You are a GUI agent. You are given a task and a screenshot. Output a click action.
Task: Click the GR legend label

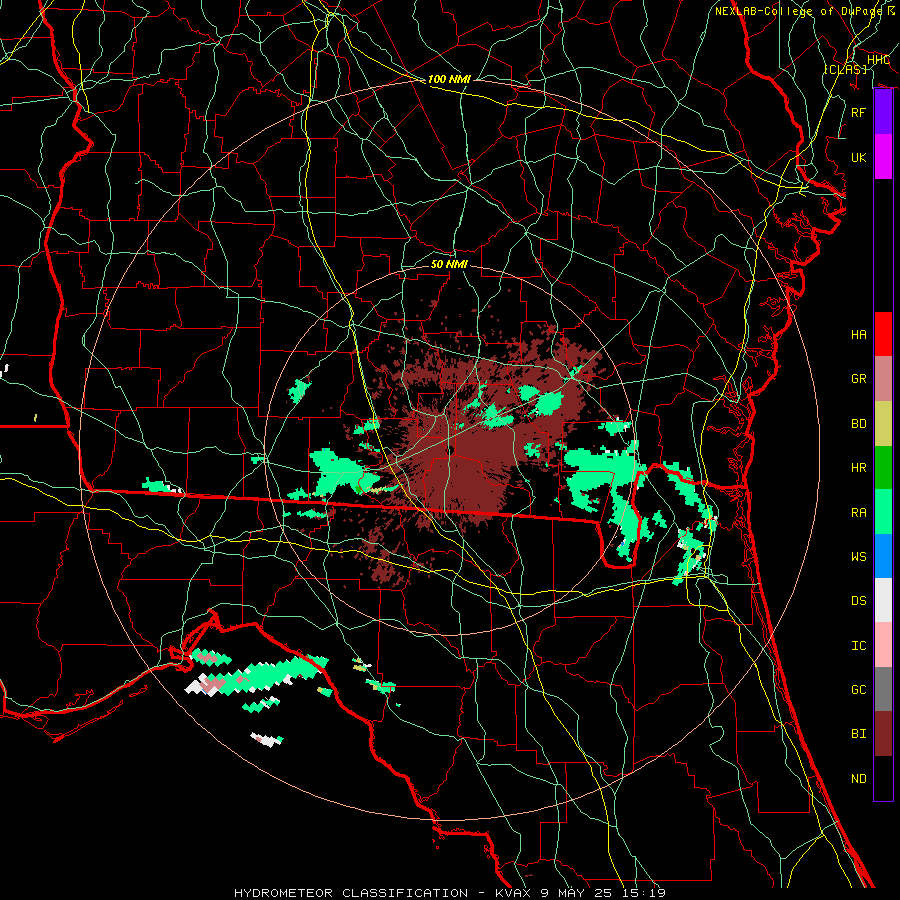tap(859, 379)
